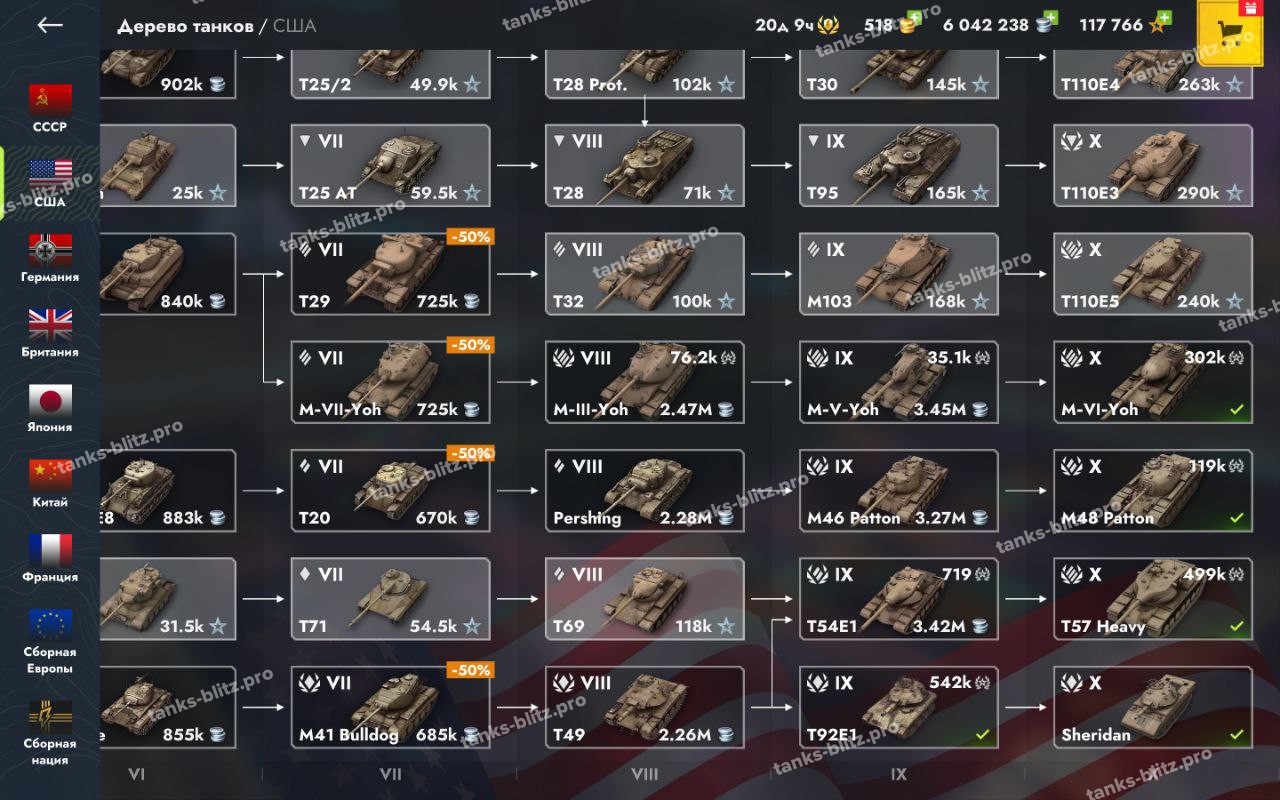1280x800 pixels.
Task: Select the Германия flag icon
Action: click(x=50, y=250)
